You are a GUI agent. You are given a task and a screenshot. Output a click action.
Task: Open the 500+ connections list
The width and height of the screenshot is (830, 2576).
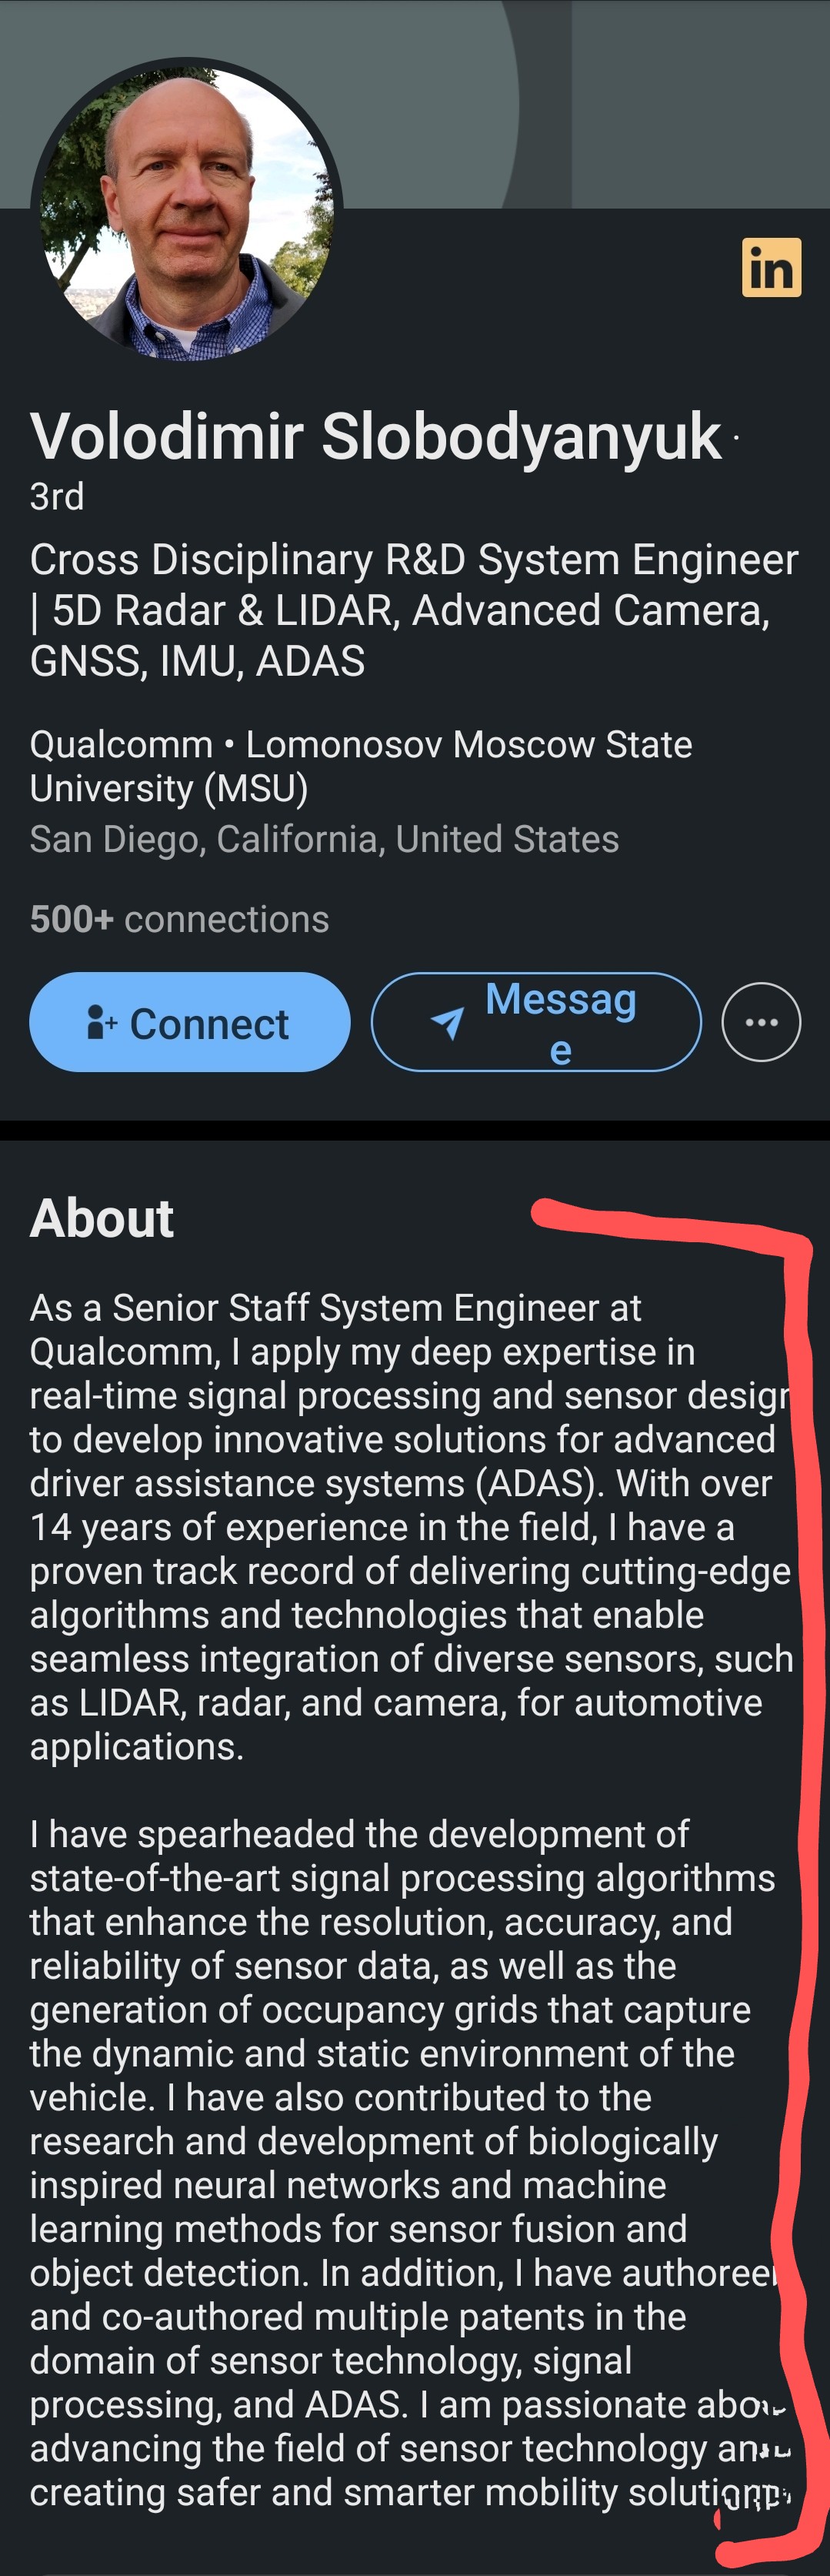point(180,919)
